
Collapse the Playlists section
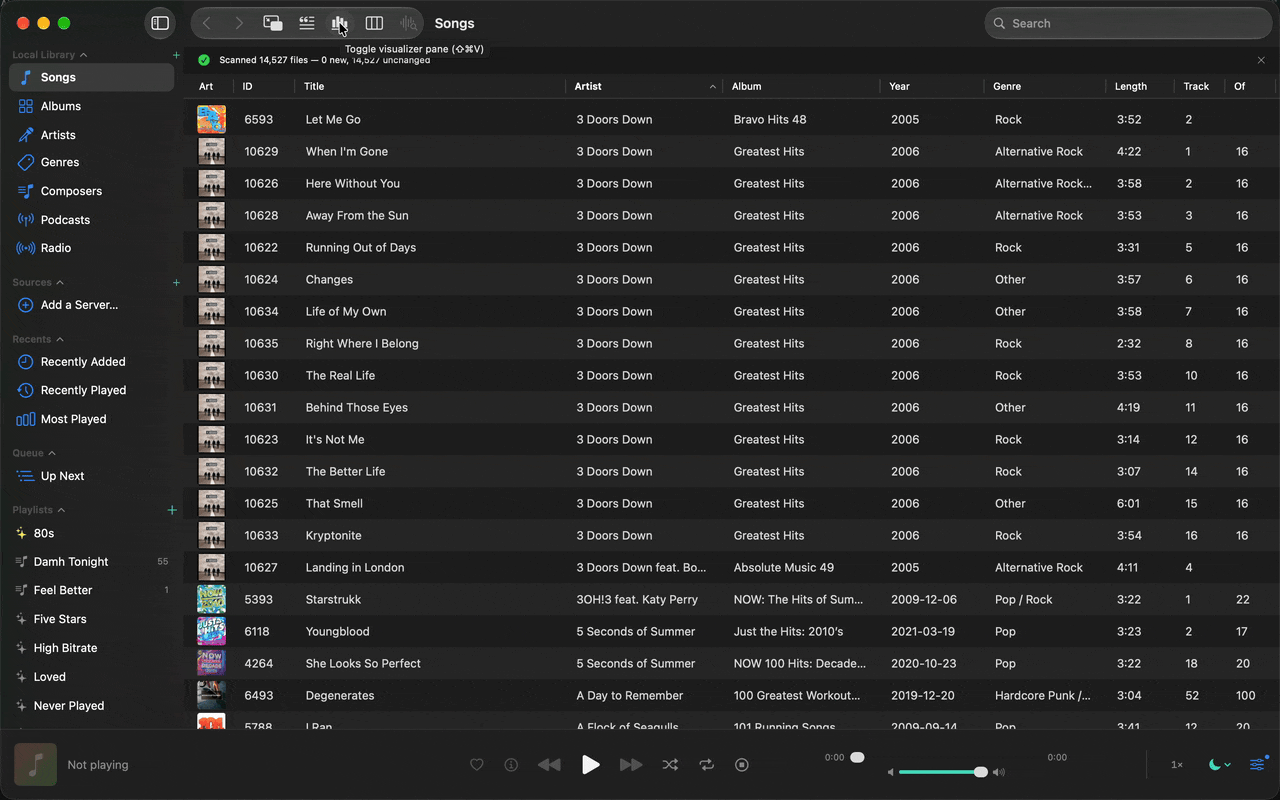click(x=61, y=510)
